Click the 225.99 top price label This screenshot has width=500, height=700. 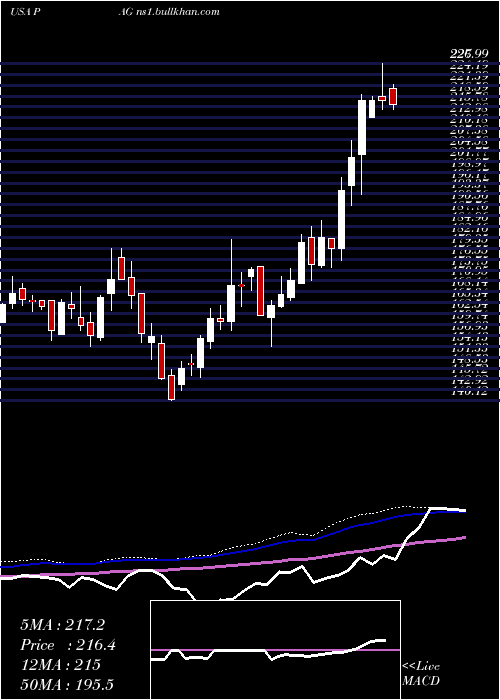tap(468, 54)
